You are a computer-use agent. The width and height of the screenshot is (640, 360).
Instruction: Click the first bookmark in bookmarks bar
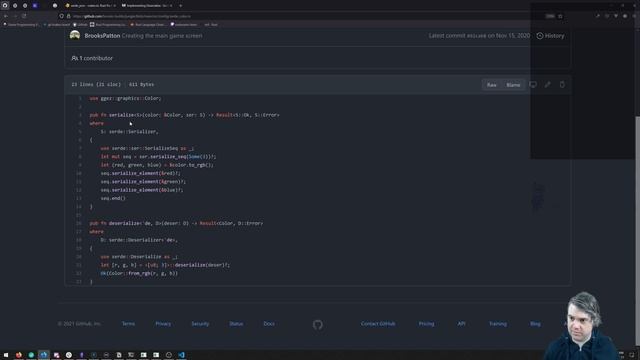[x=21, y=24]
